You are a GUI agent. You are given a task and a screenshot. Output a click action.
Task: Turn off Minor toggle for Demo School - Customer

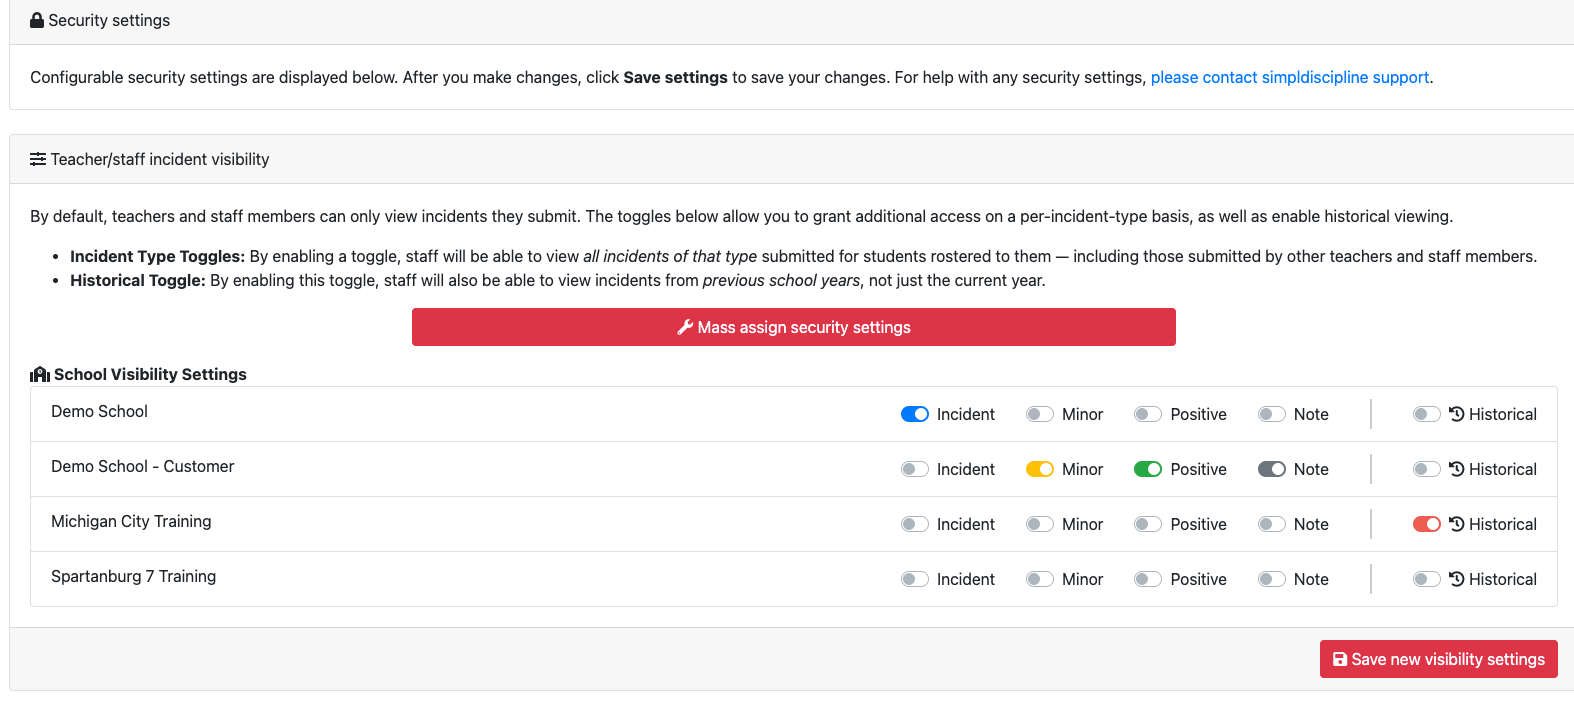1040,469
